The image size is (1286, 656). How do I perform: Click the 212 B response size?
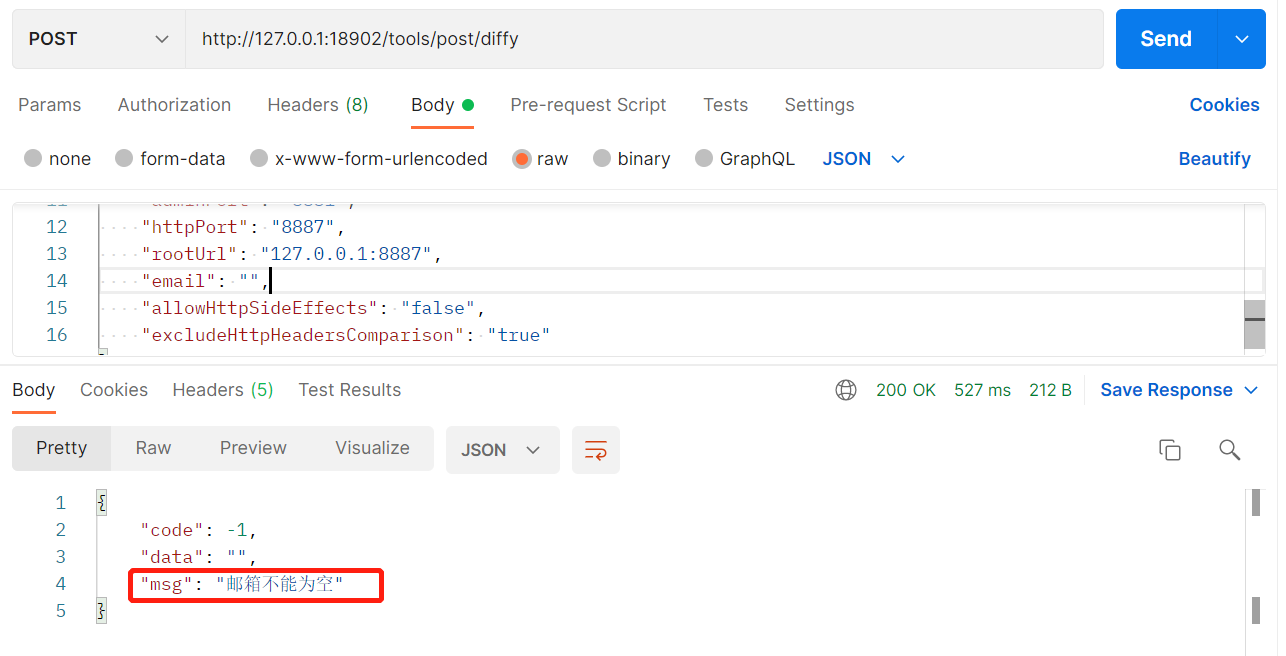[1050, 390]
